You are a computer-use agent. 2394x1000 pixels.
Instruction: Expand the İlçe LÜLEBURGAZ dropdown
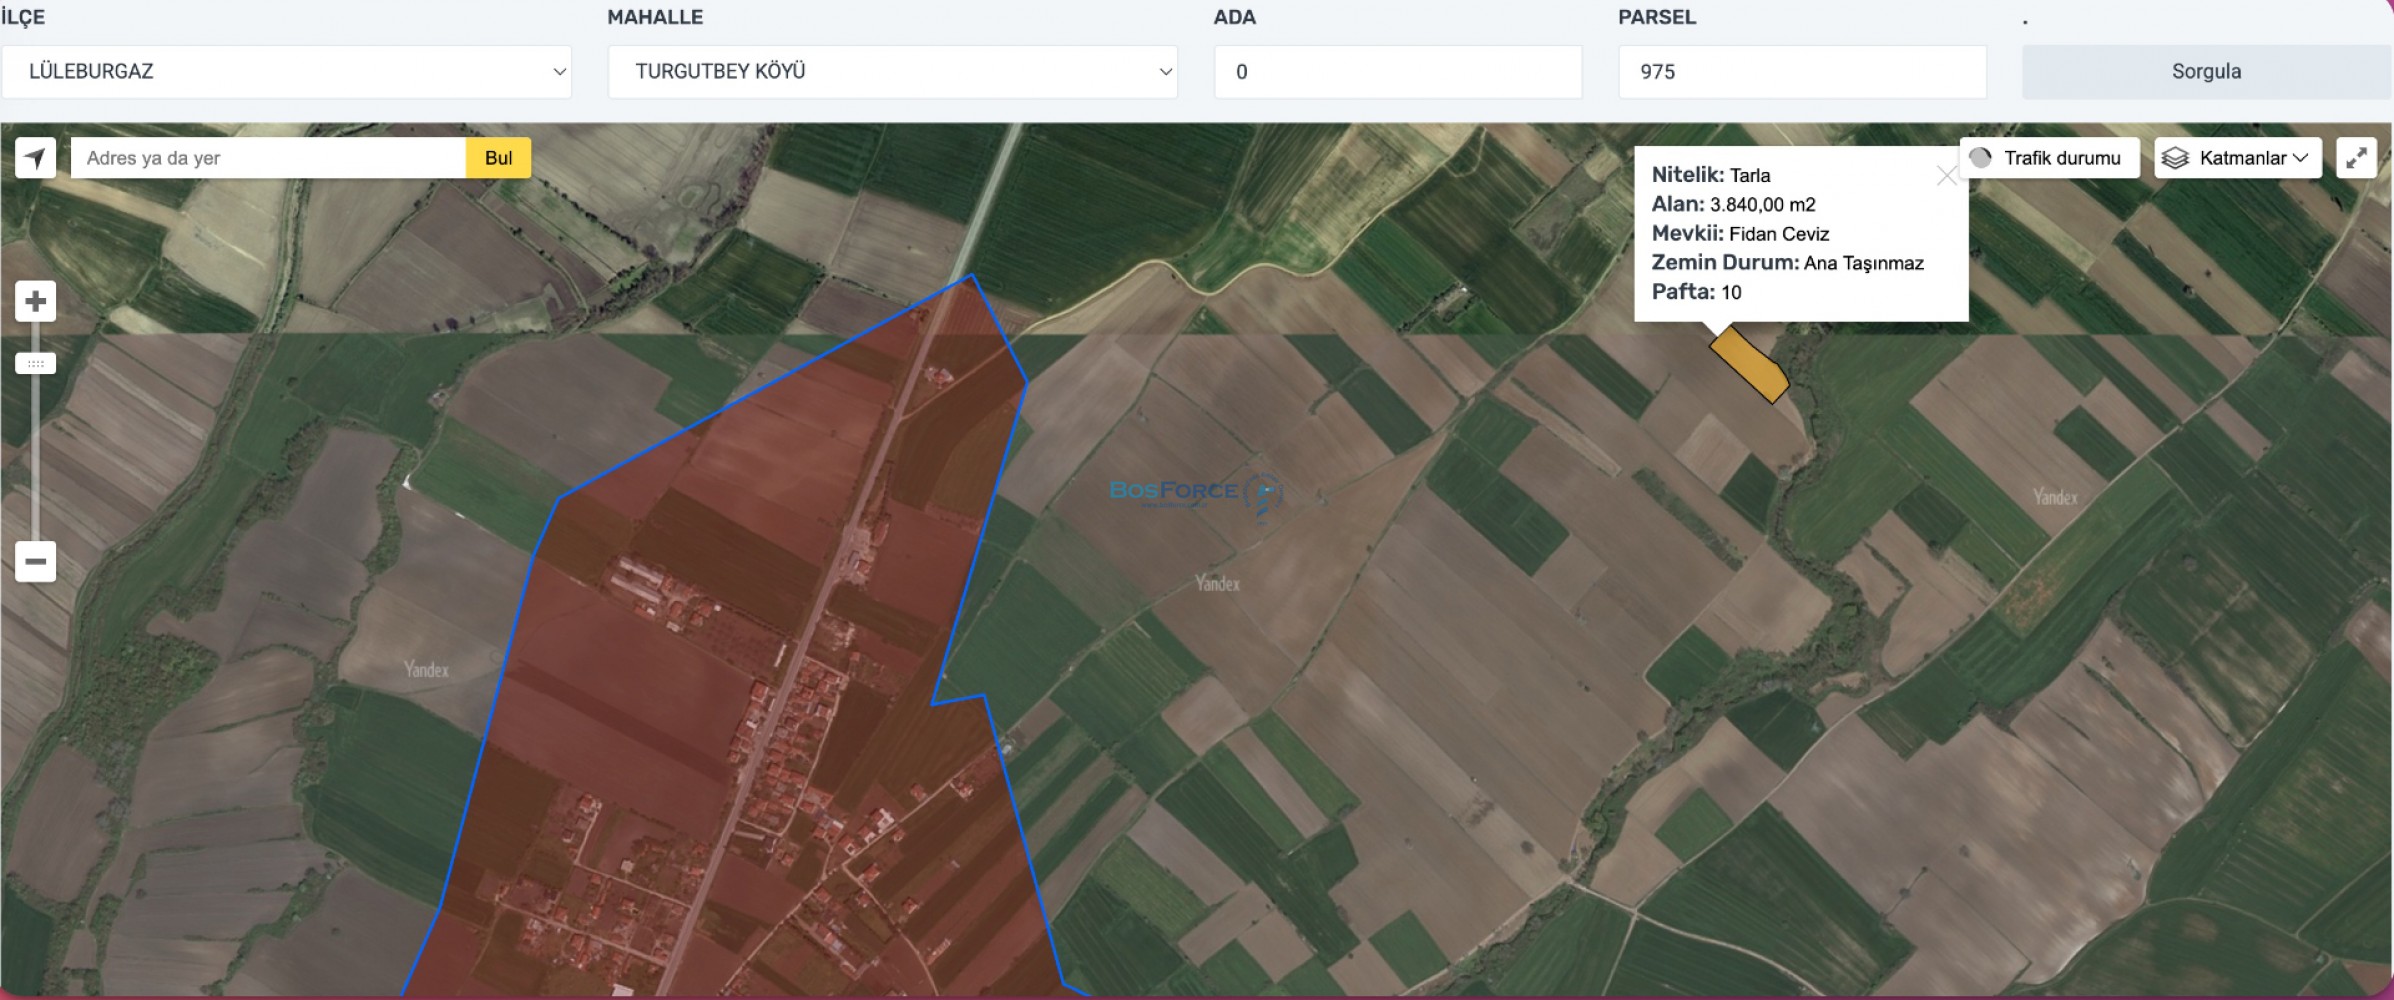click(287, 72)
